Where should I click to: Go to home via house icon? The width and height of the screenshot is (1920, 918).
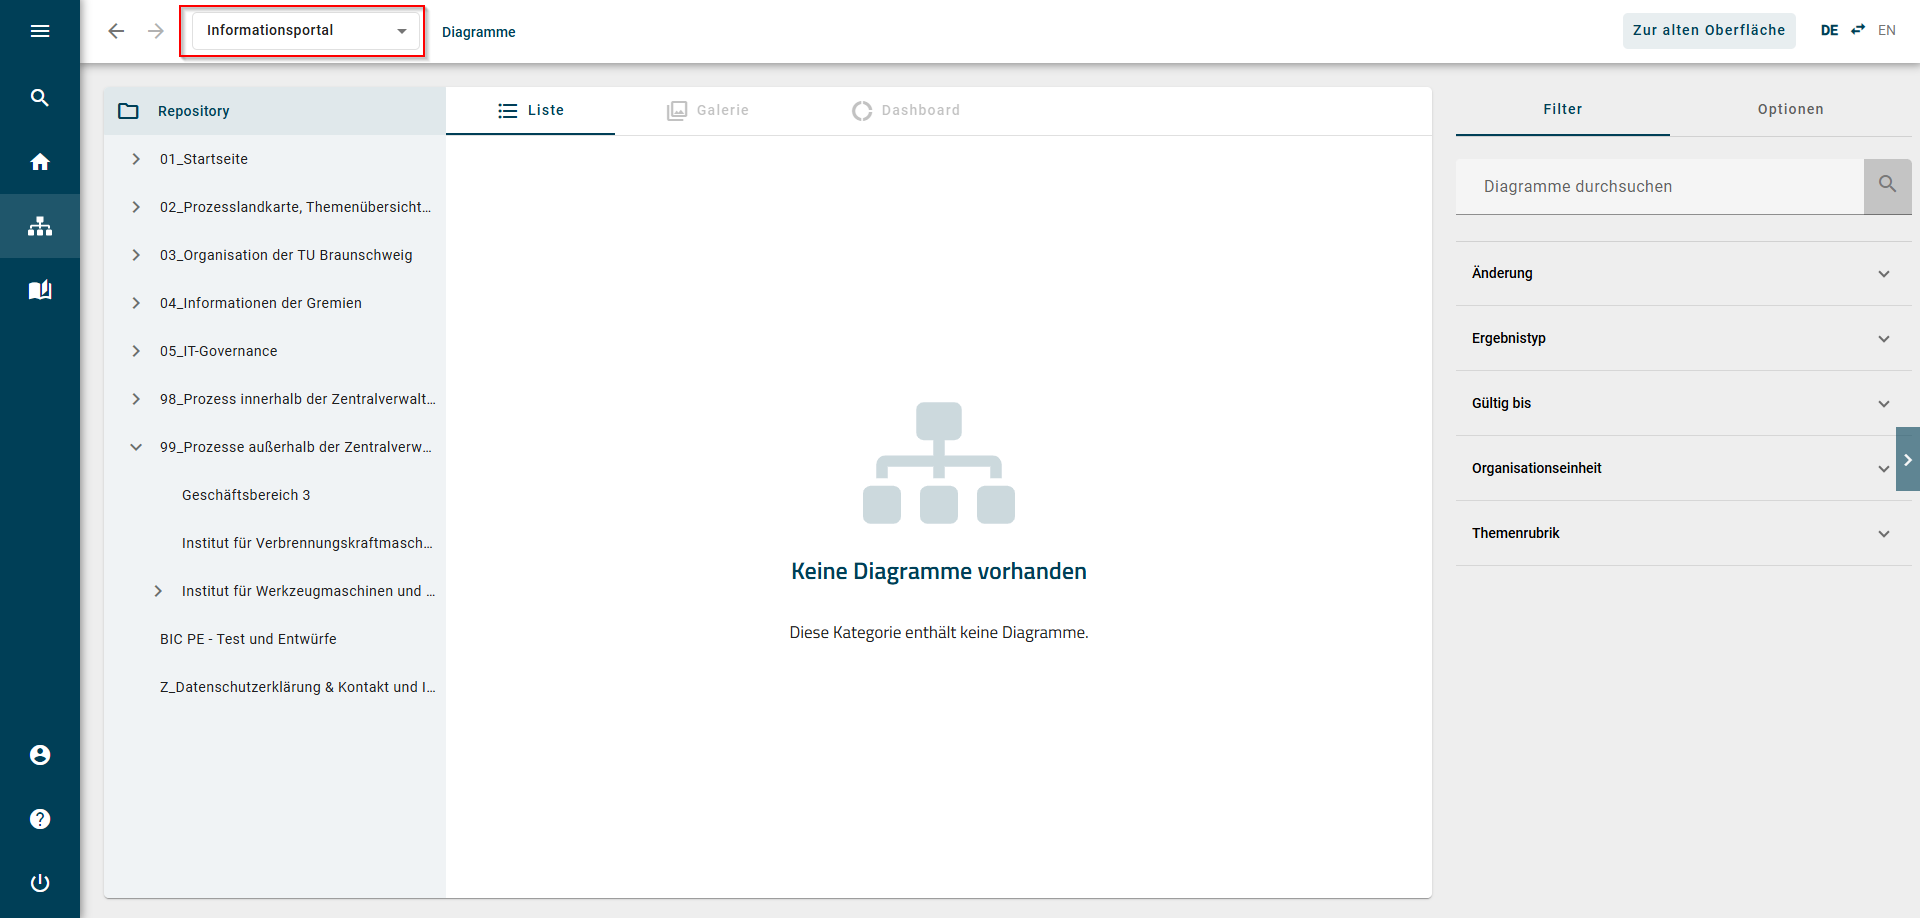tap(40, 162)
